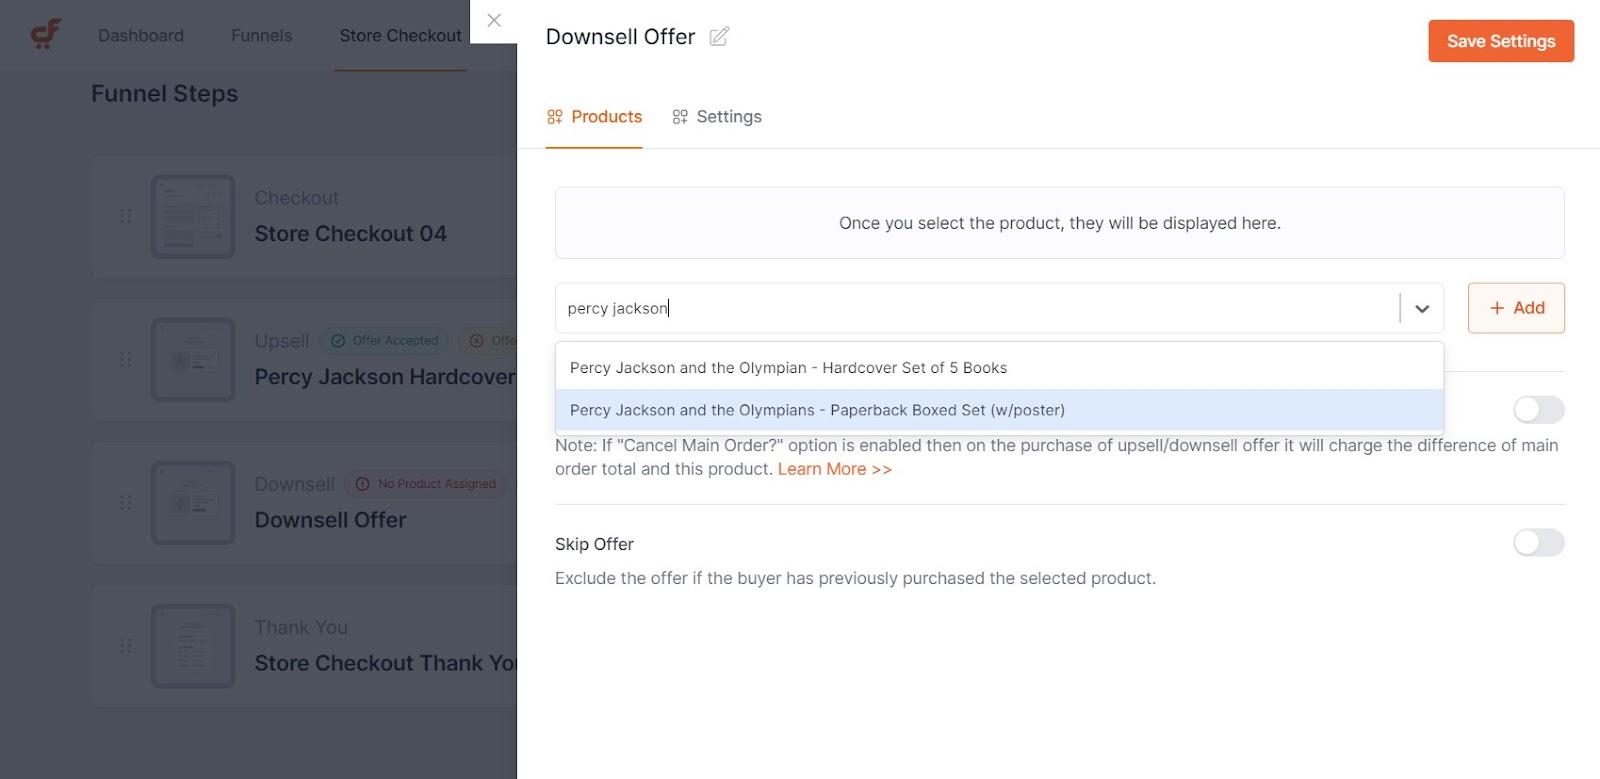
Task: Click the Store Checkout 04 step thumbnail
Action: pyautogui.click(x=193, y=216)
